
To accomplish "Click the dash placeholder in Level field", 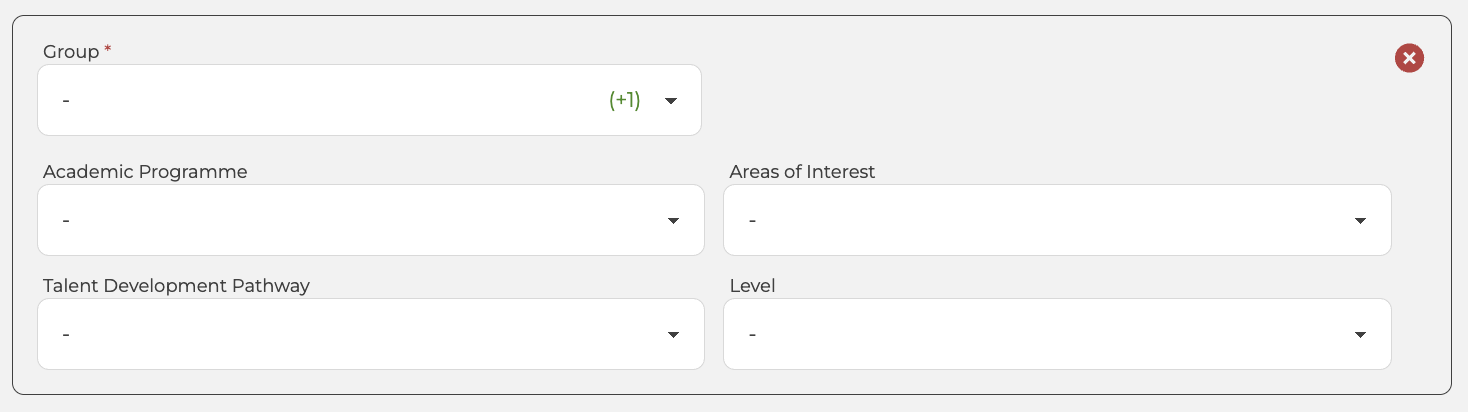I will pyautogui.click(x=752, y=335).
